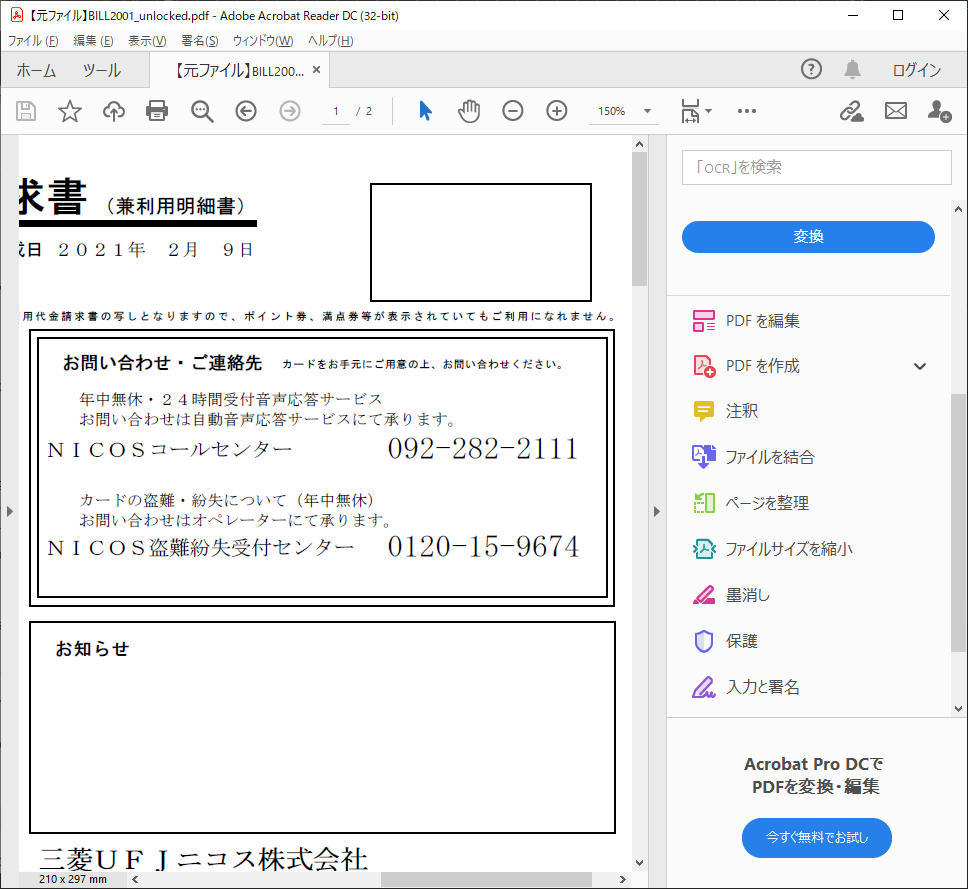The height and width of the screenshot is (889, 968).
Task: Open the 注釈 comment tool
Action: coord(726,411)
